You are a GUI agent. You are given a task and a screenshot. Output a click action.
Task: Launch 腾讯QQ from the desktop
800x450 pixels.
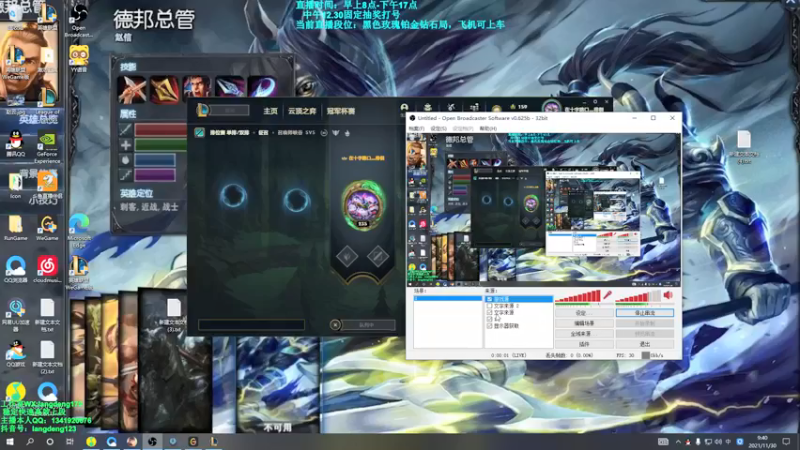[15, 144]
